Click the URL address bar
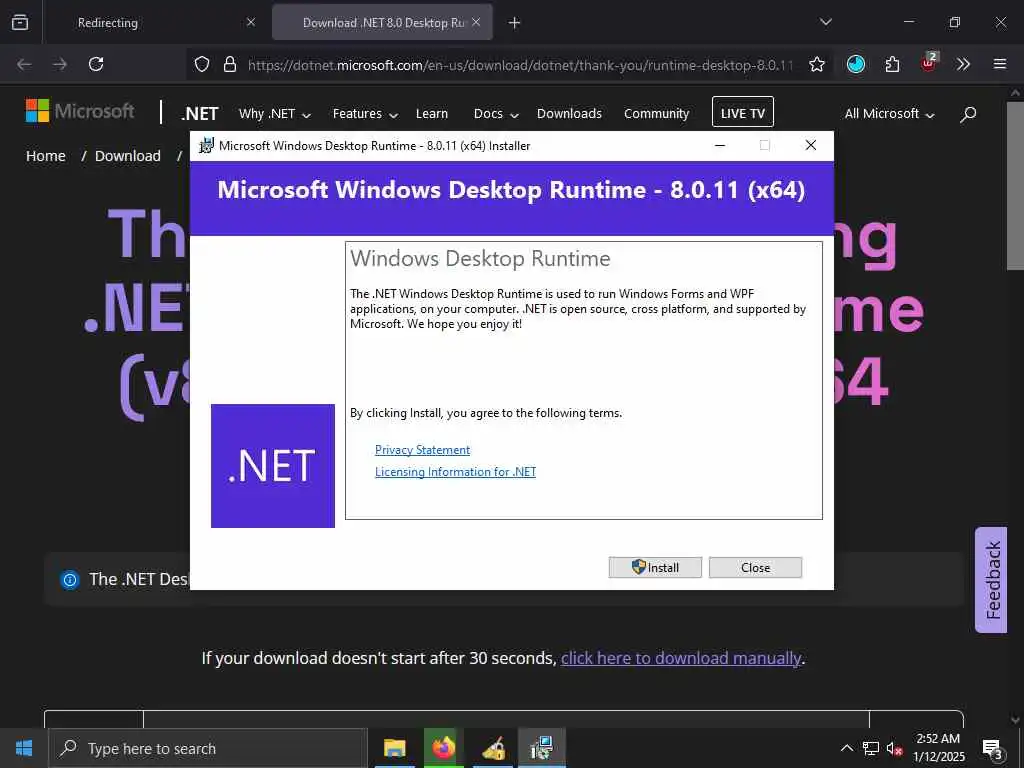 click(x=520, y=65)
